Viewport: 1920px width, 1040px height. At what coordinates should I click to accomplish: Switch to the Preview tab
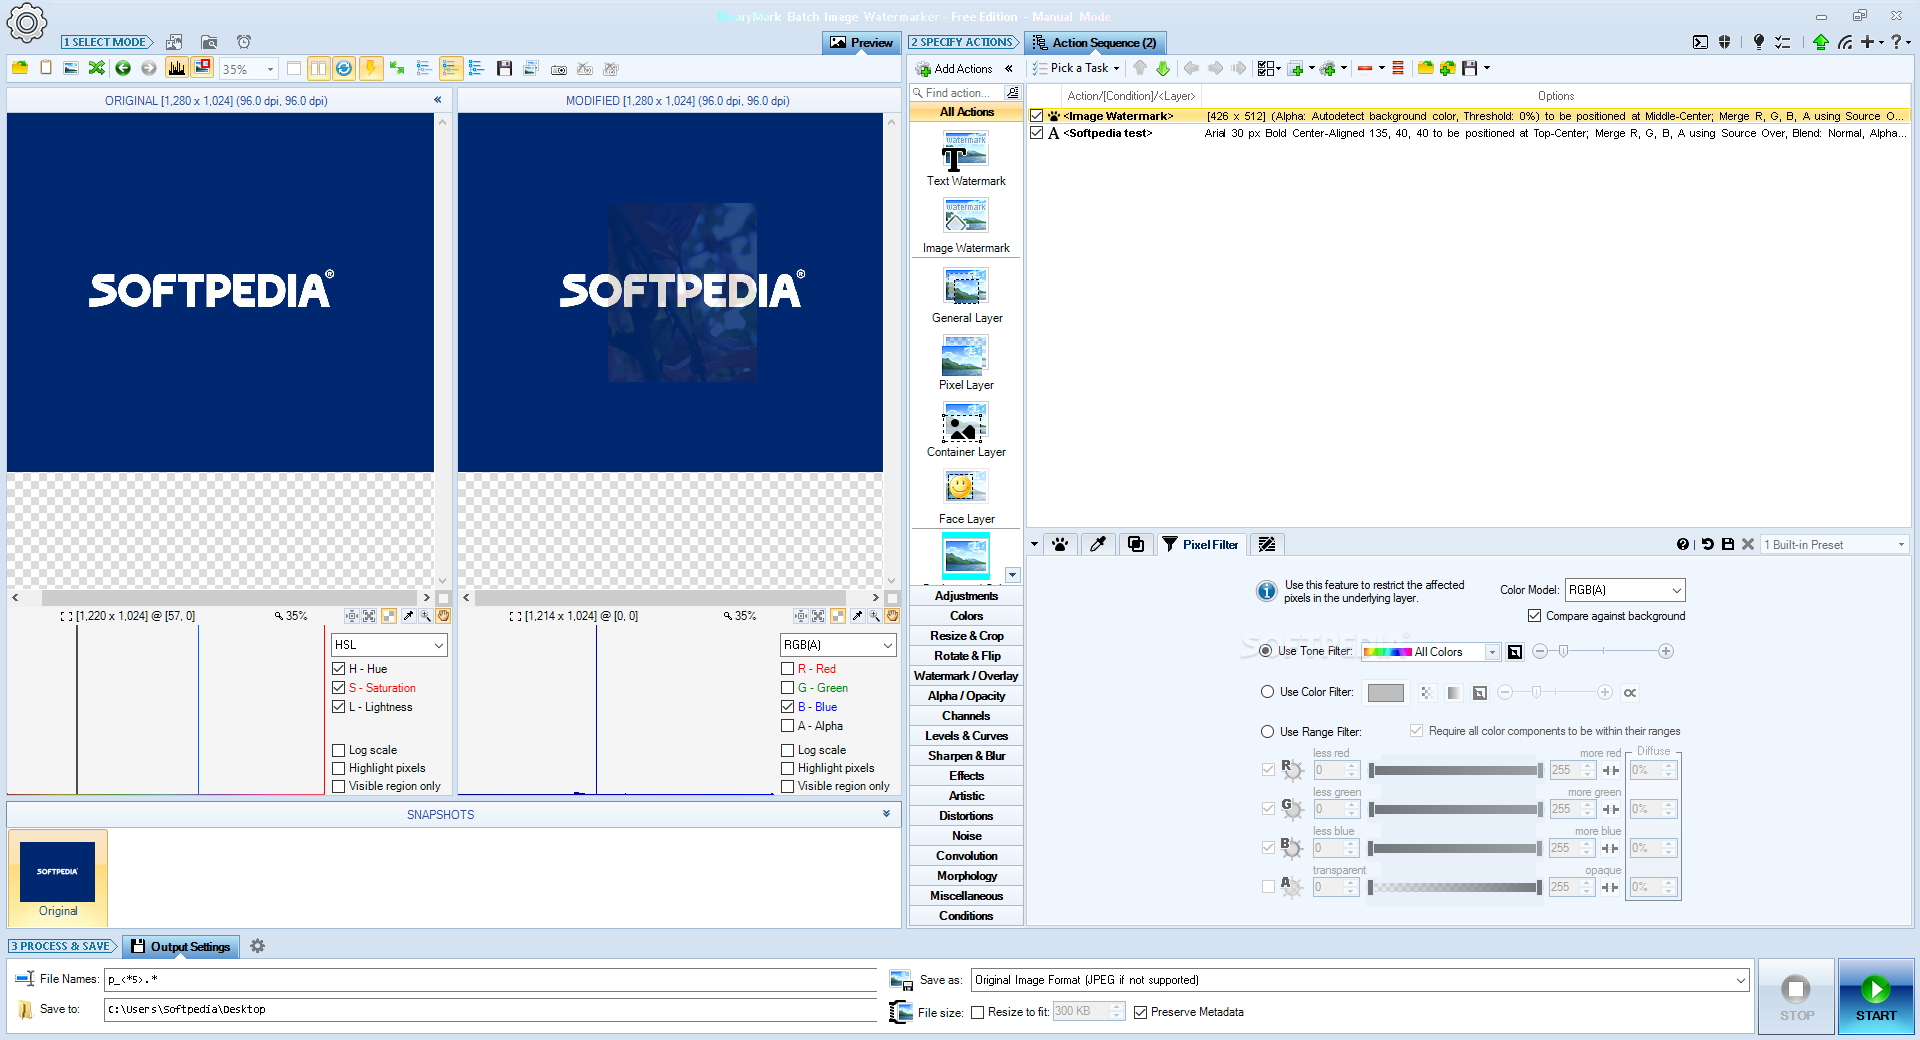click(861, 43)
